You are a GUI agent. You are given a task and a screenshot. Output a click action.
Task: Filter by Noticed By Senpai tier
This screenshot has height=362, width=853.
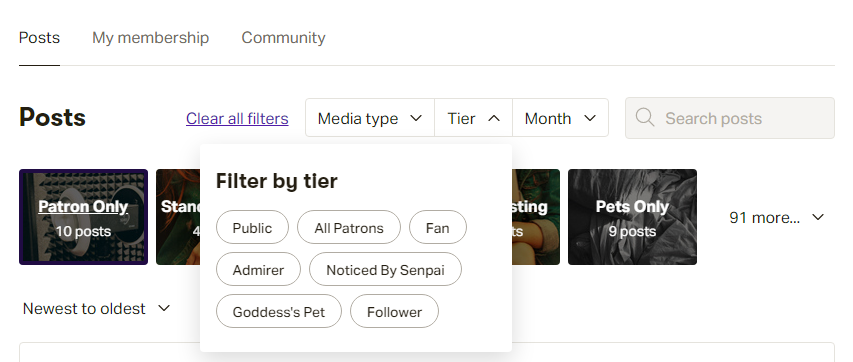[x=385, y=269]
